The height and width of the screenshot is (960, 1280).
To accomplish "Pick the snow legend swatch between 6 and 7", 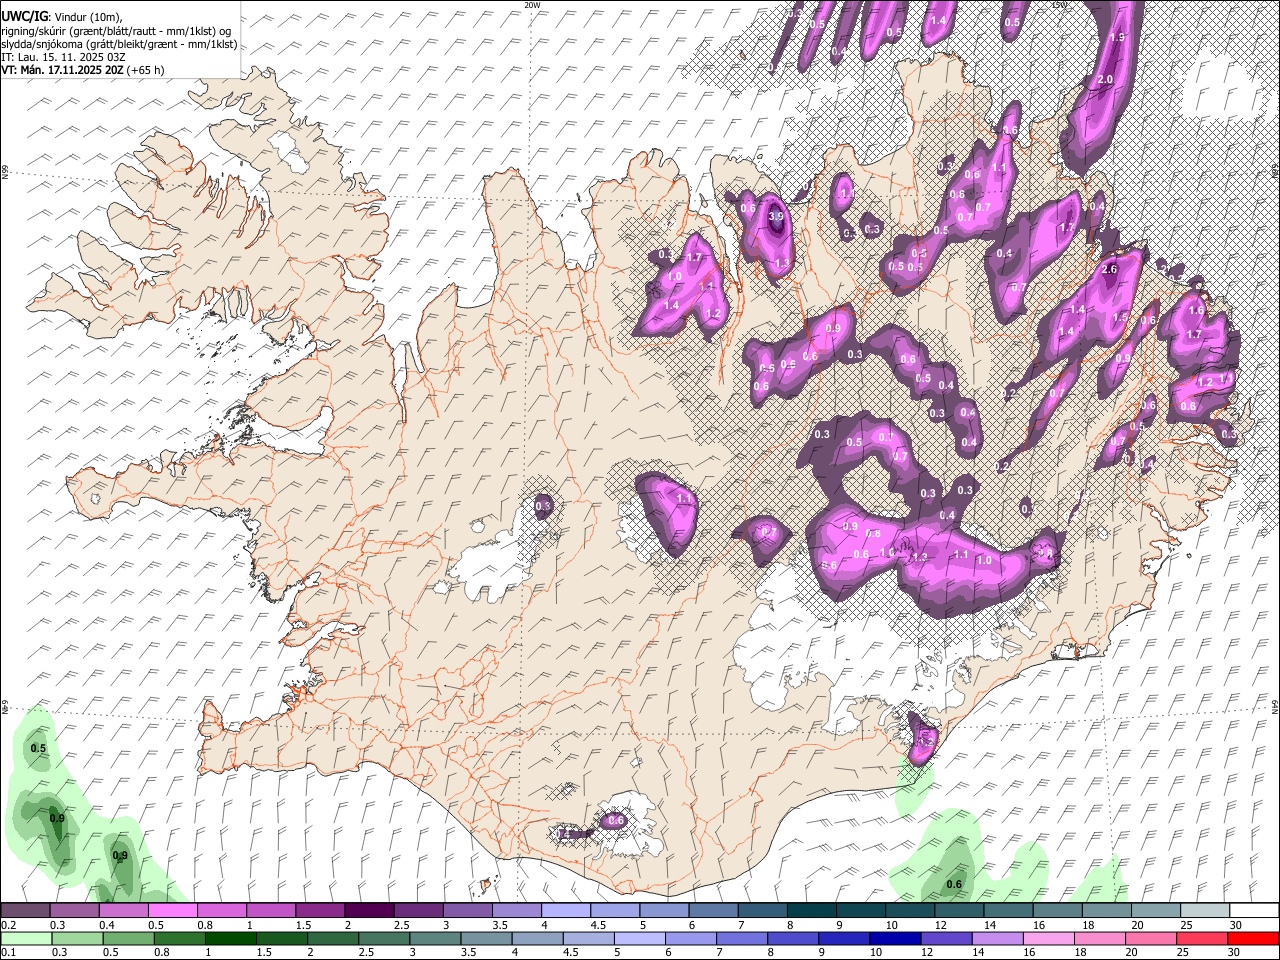I will pyautogui.click(x=712, y=910).
